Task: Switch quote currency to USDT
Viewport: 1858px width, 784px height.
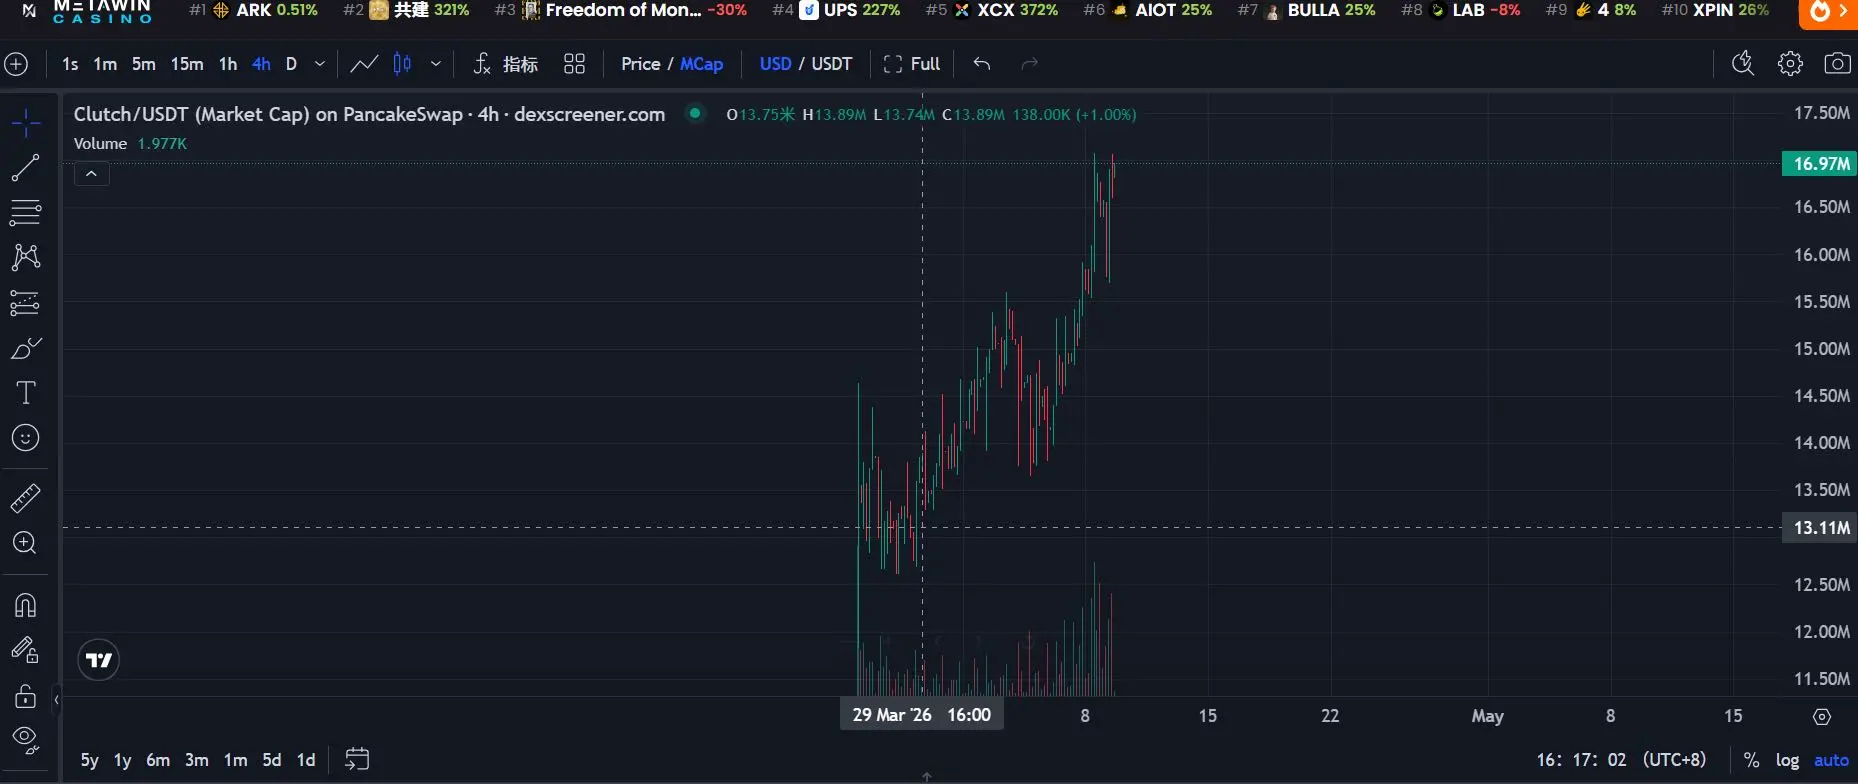Action: [x=832, y=64]
